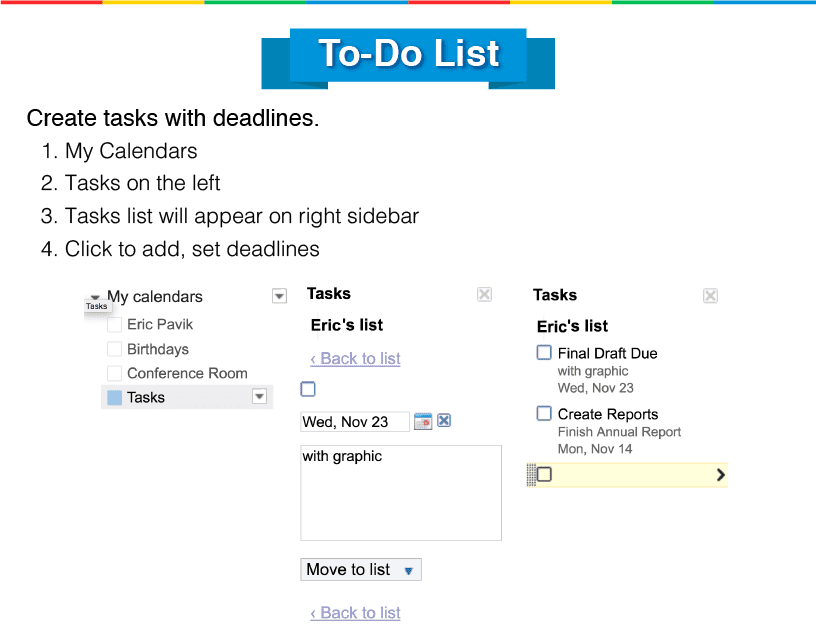
Task: Open the calendar date picker icon
Action: (423, 422)
